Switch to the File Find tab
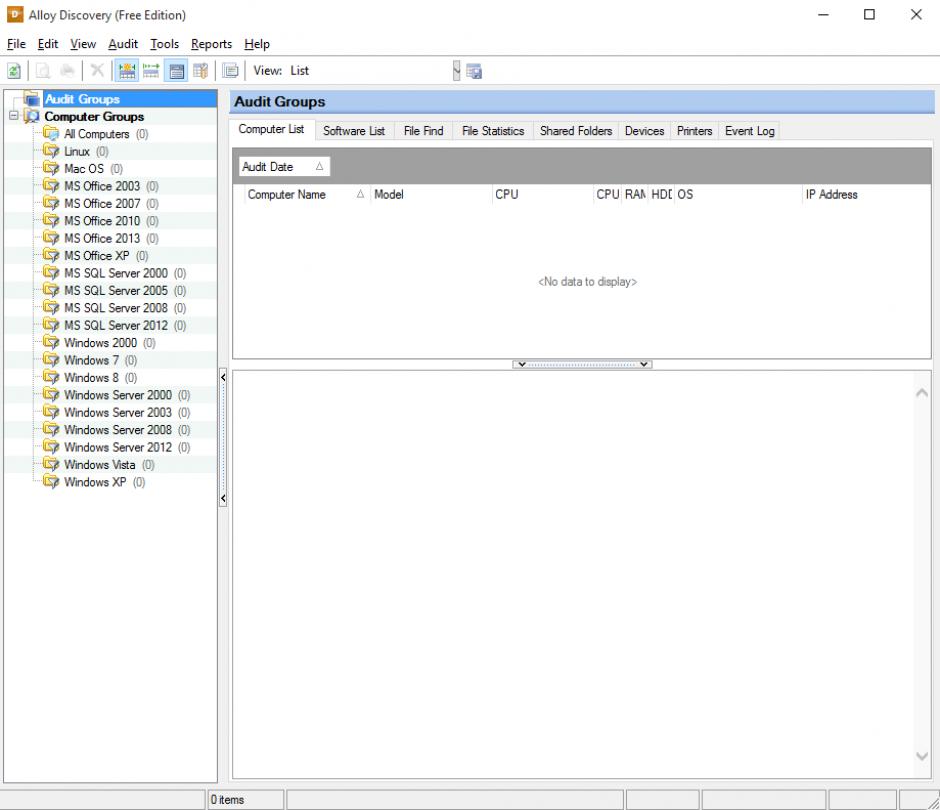Viewport: 940px width, 810px height. [423, 131]
